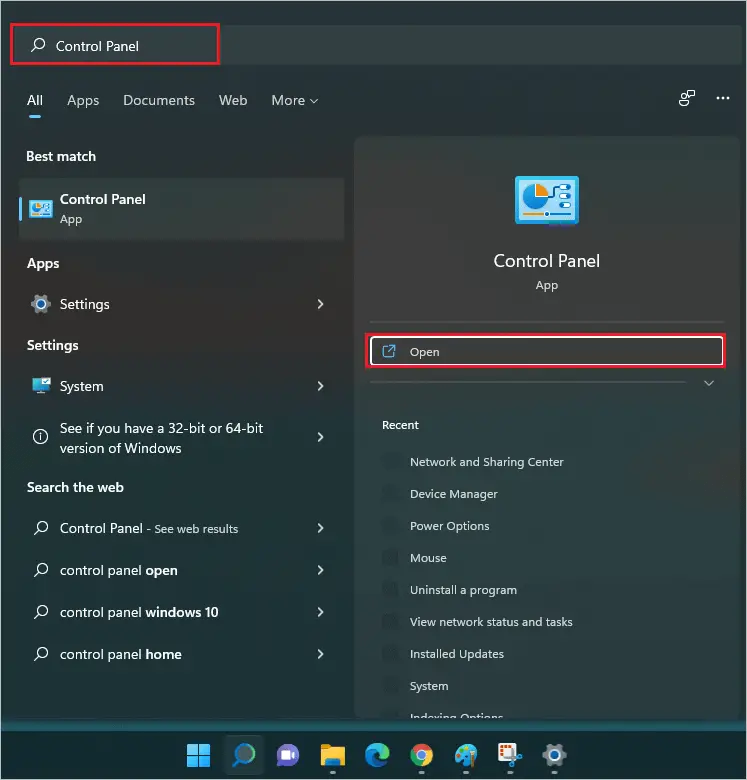
Task: Open recent Network and Sharing Center
Action: tap(486, 462)
